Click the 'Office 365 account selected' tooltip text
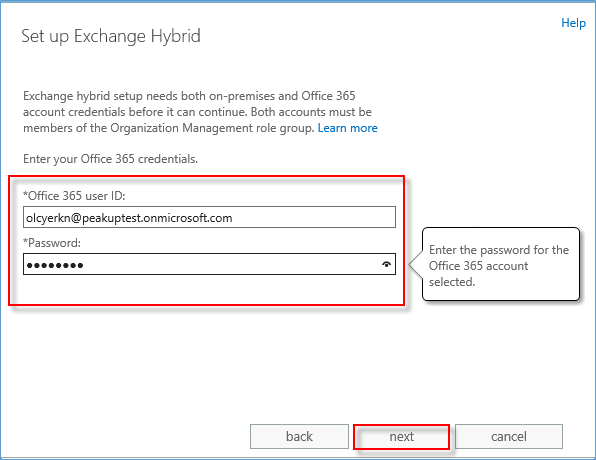The image size is (596, 460). (478, 274)
